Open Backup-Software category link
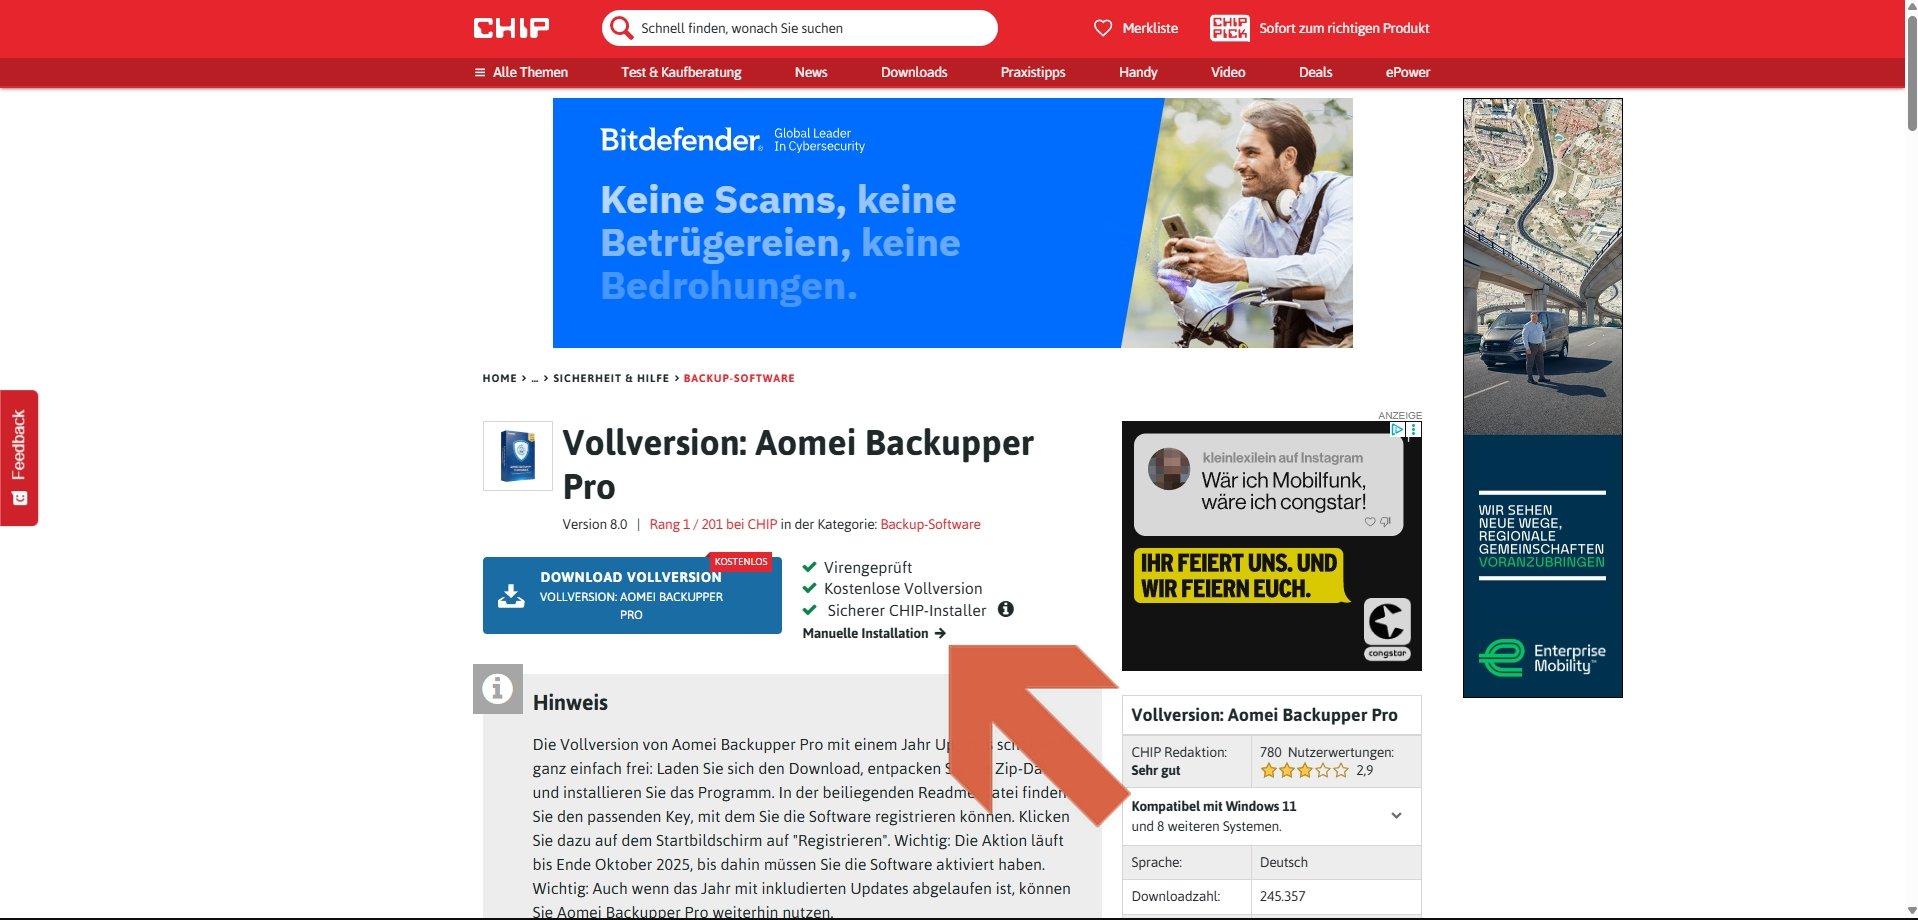 pyautogui.click(x=930, y=524)
